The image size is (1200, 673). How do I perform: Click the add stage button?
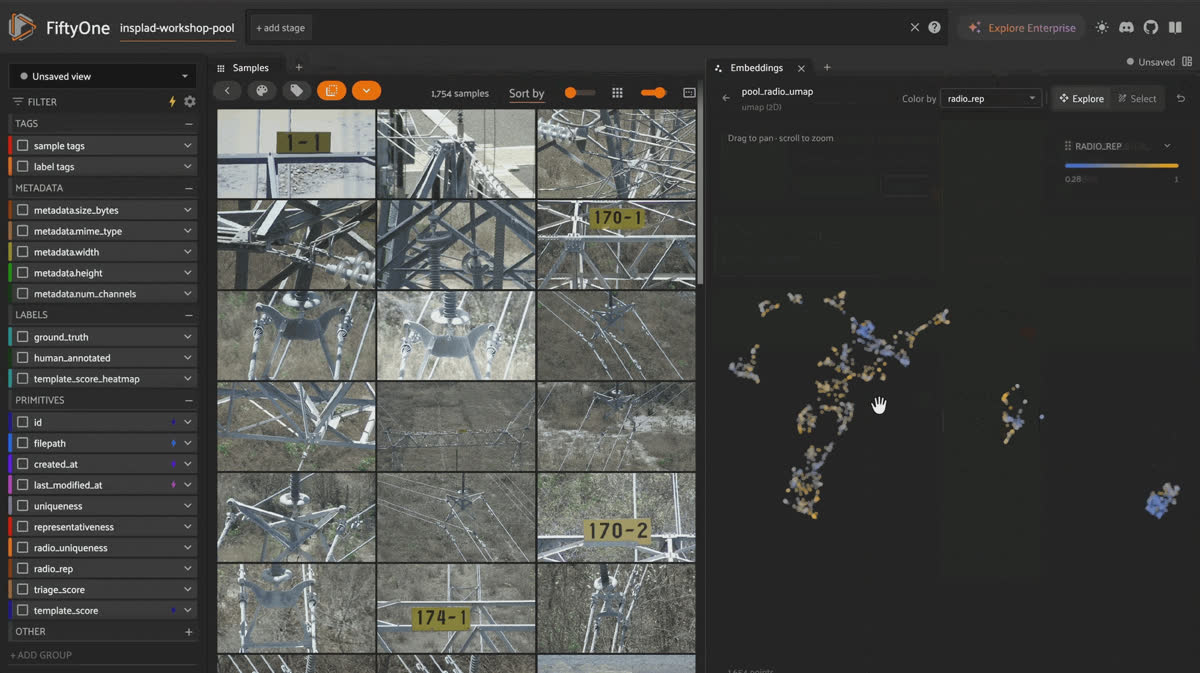pos(280,28)
